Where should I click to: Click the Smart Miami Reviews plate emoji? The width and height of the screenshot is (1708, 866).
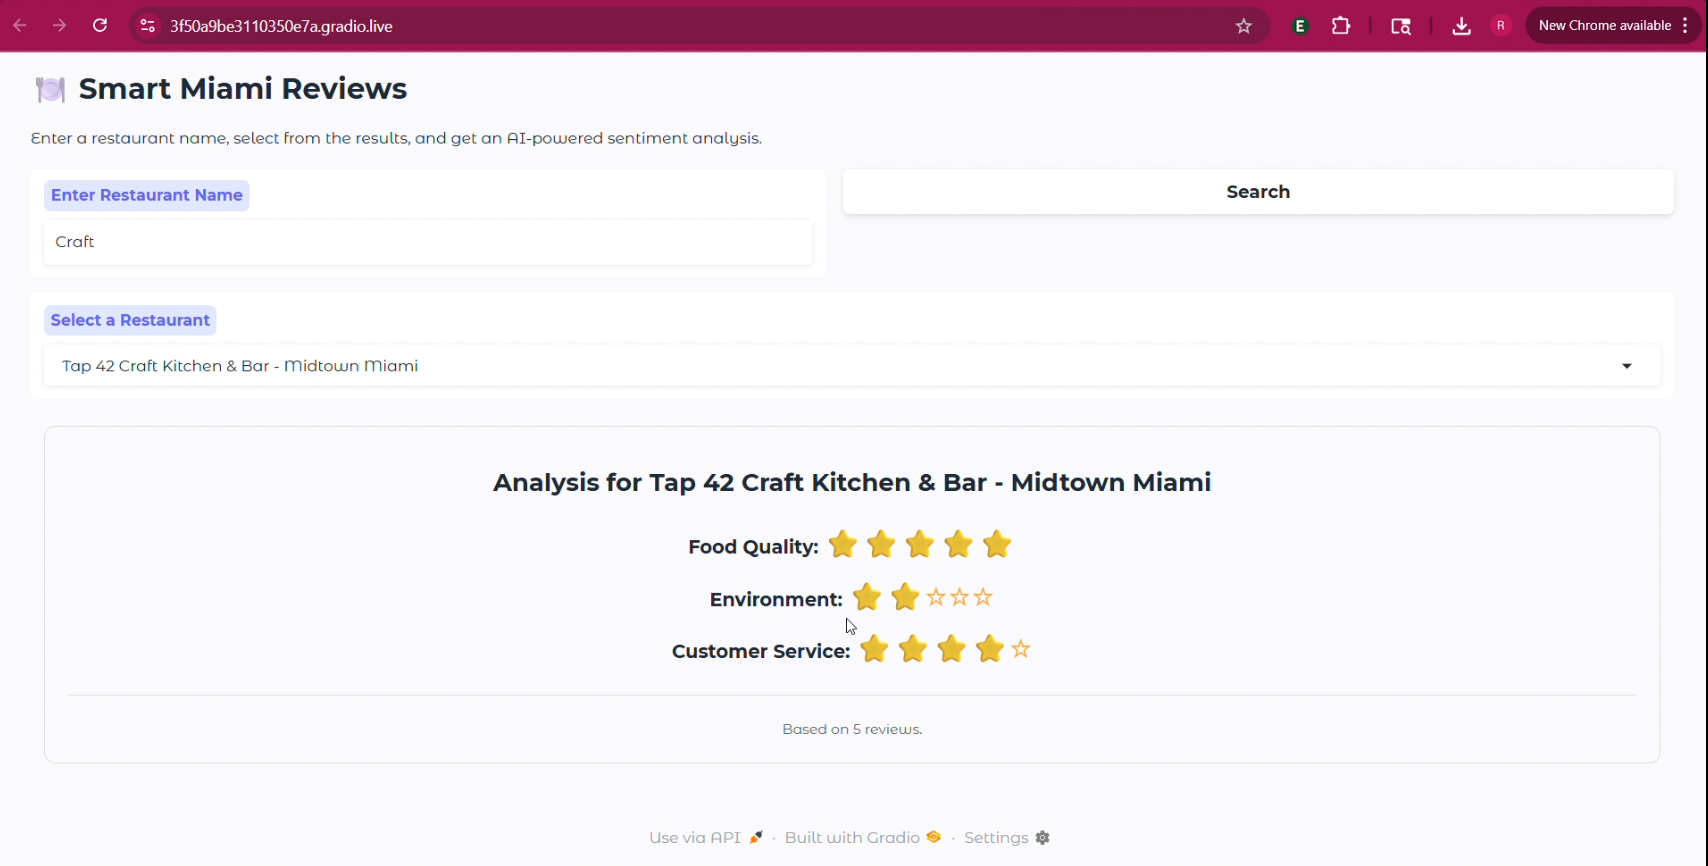tap(50, 89)
